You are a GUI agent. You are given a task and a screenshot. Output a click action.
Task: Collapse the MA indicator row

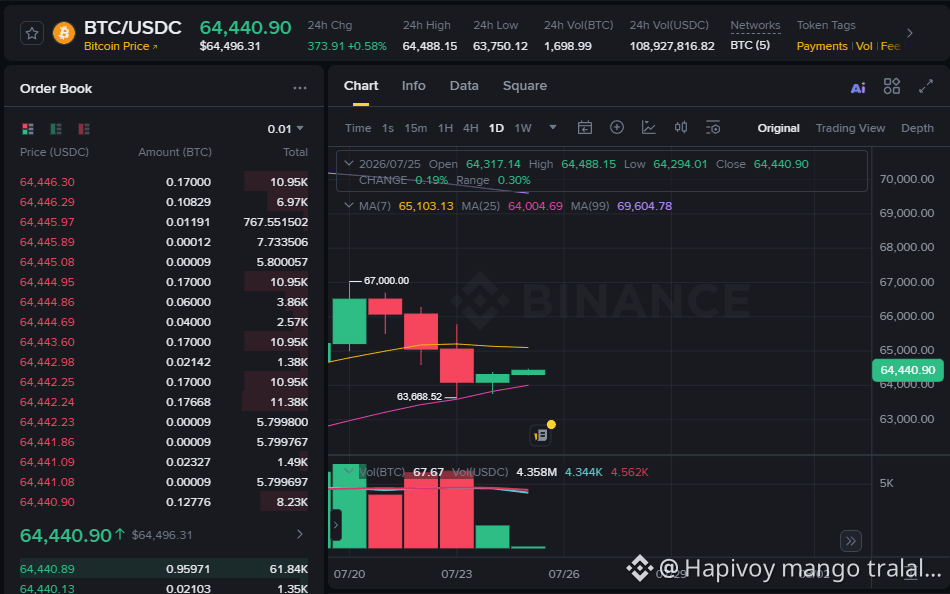tap(348, 205)
